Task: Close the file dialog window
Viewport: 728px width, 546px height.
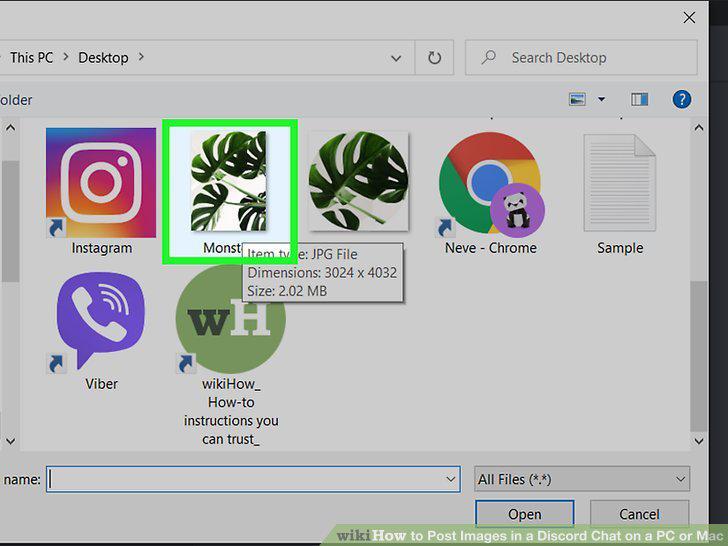Action: coord(689,18)
